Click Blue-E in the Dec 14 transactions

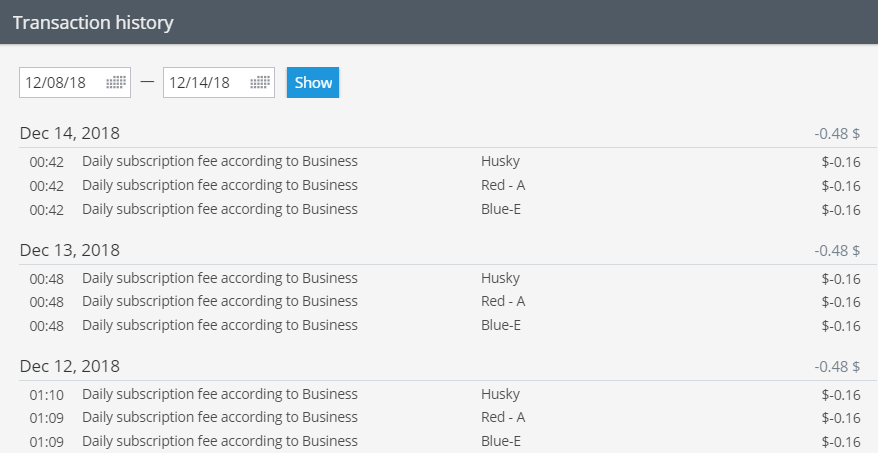[501, 209]
